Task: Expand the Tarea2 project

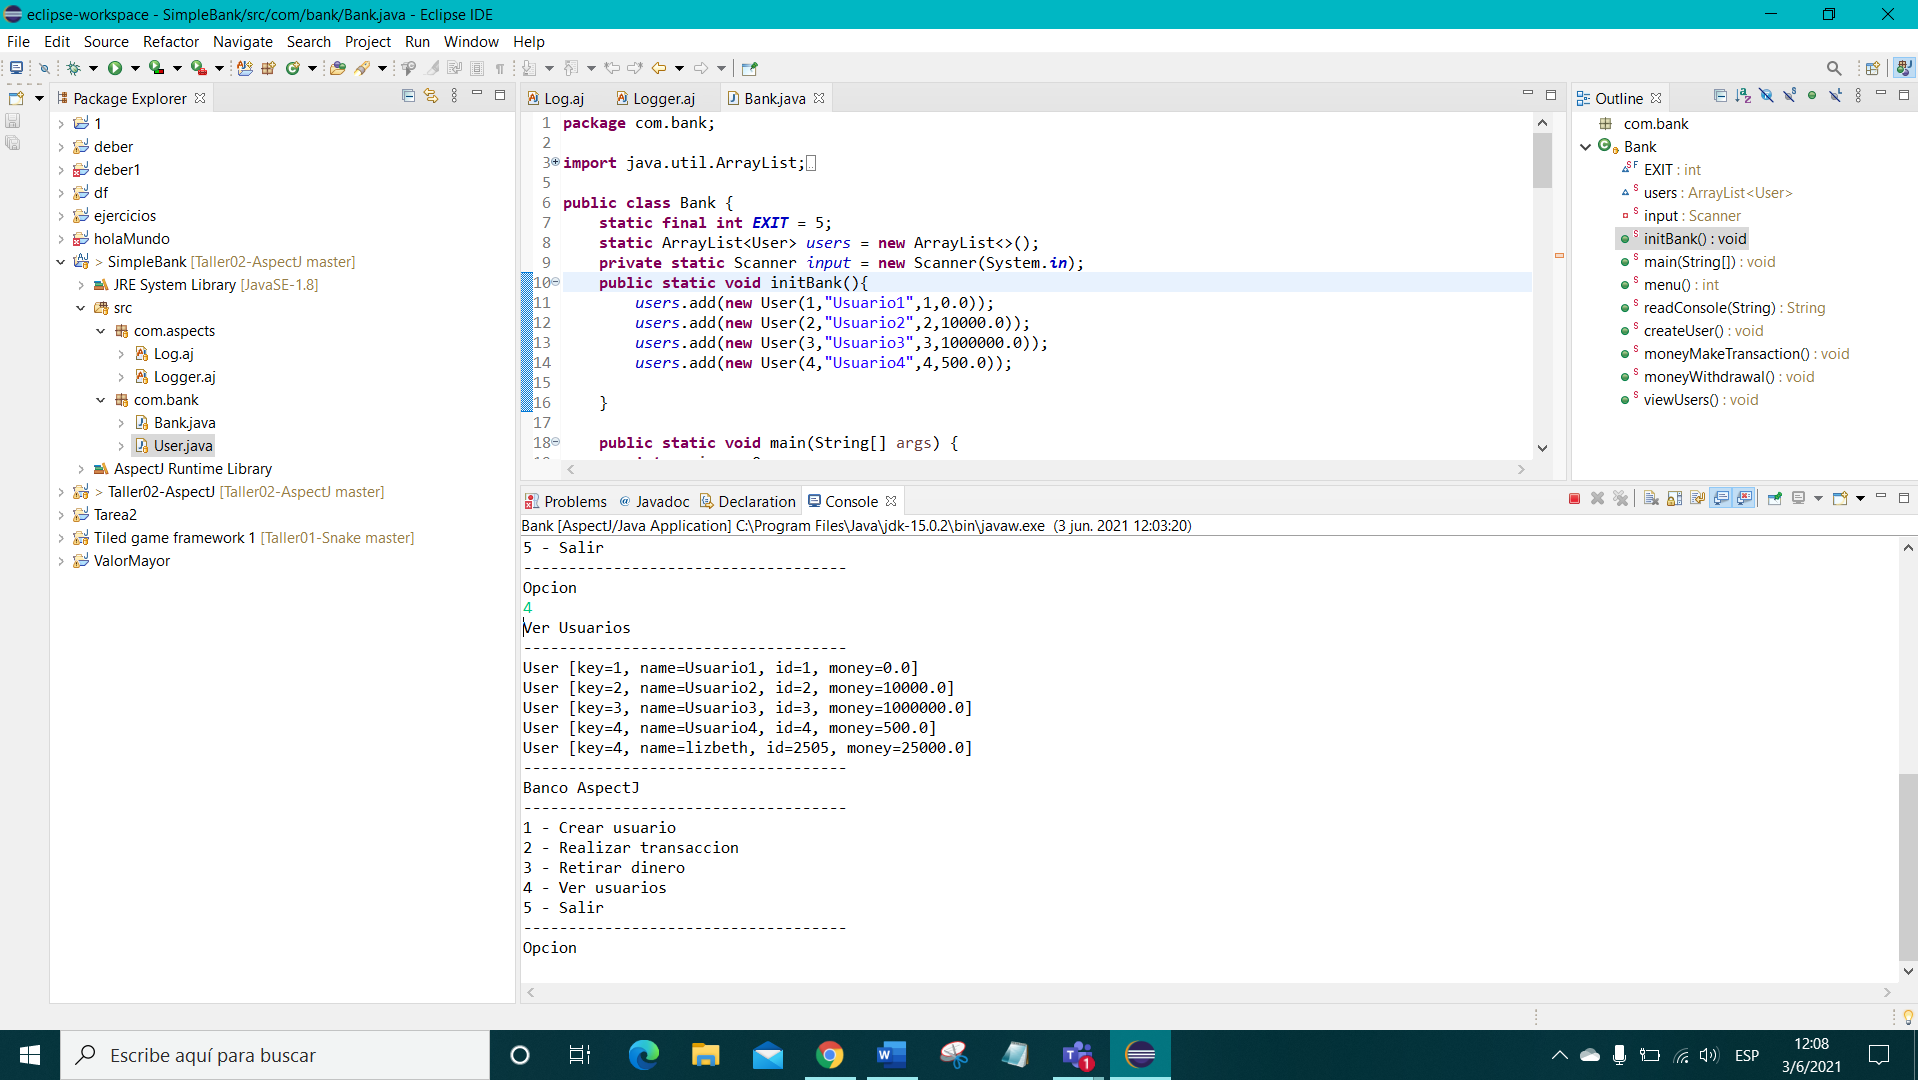Action: [x=60, y=514]
